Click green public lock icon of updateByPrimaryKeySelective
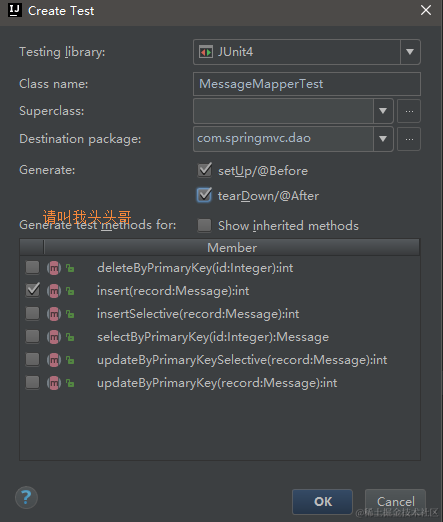This screenshot has width=443, height=522. click(70, 360)
